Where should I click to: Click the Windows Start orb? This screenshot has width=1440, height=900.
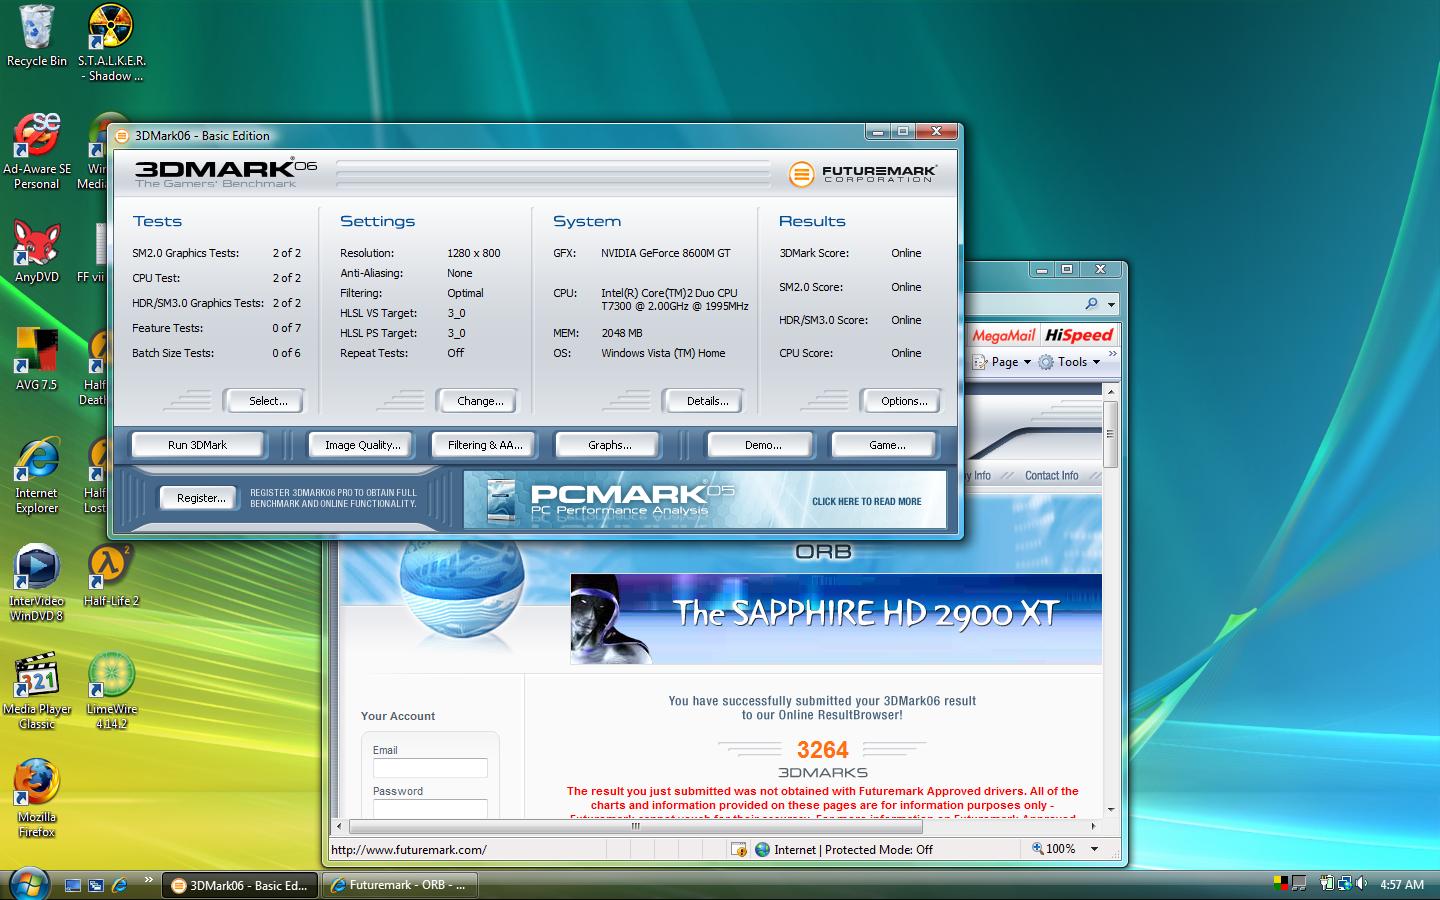point(27,884)
